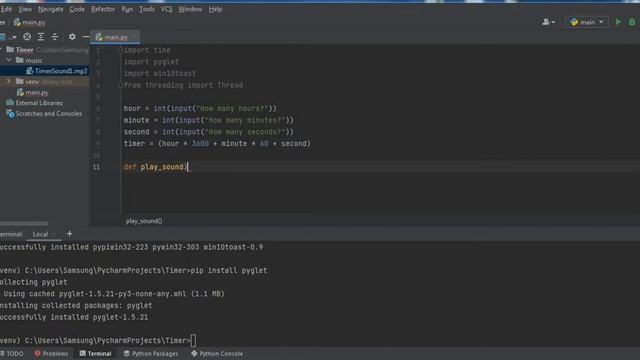
Task: Click the fold marker on line 4
Action: pos(121,85)
